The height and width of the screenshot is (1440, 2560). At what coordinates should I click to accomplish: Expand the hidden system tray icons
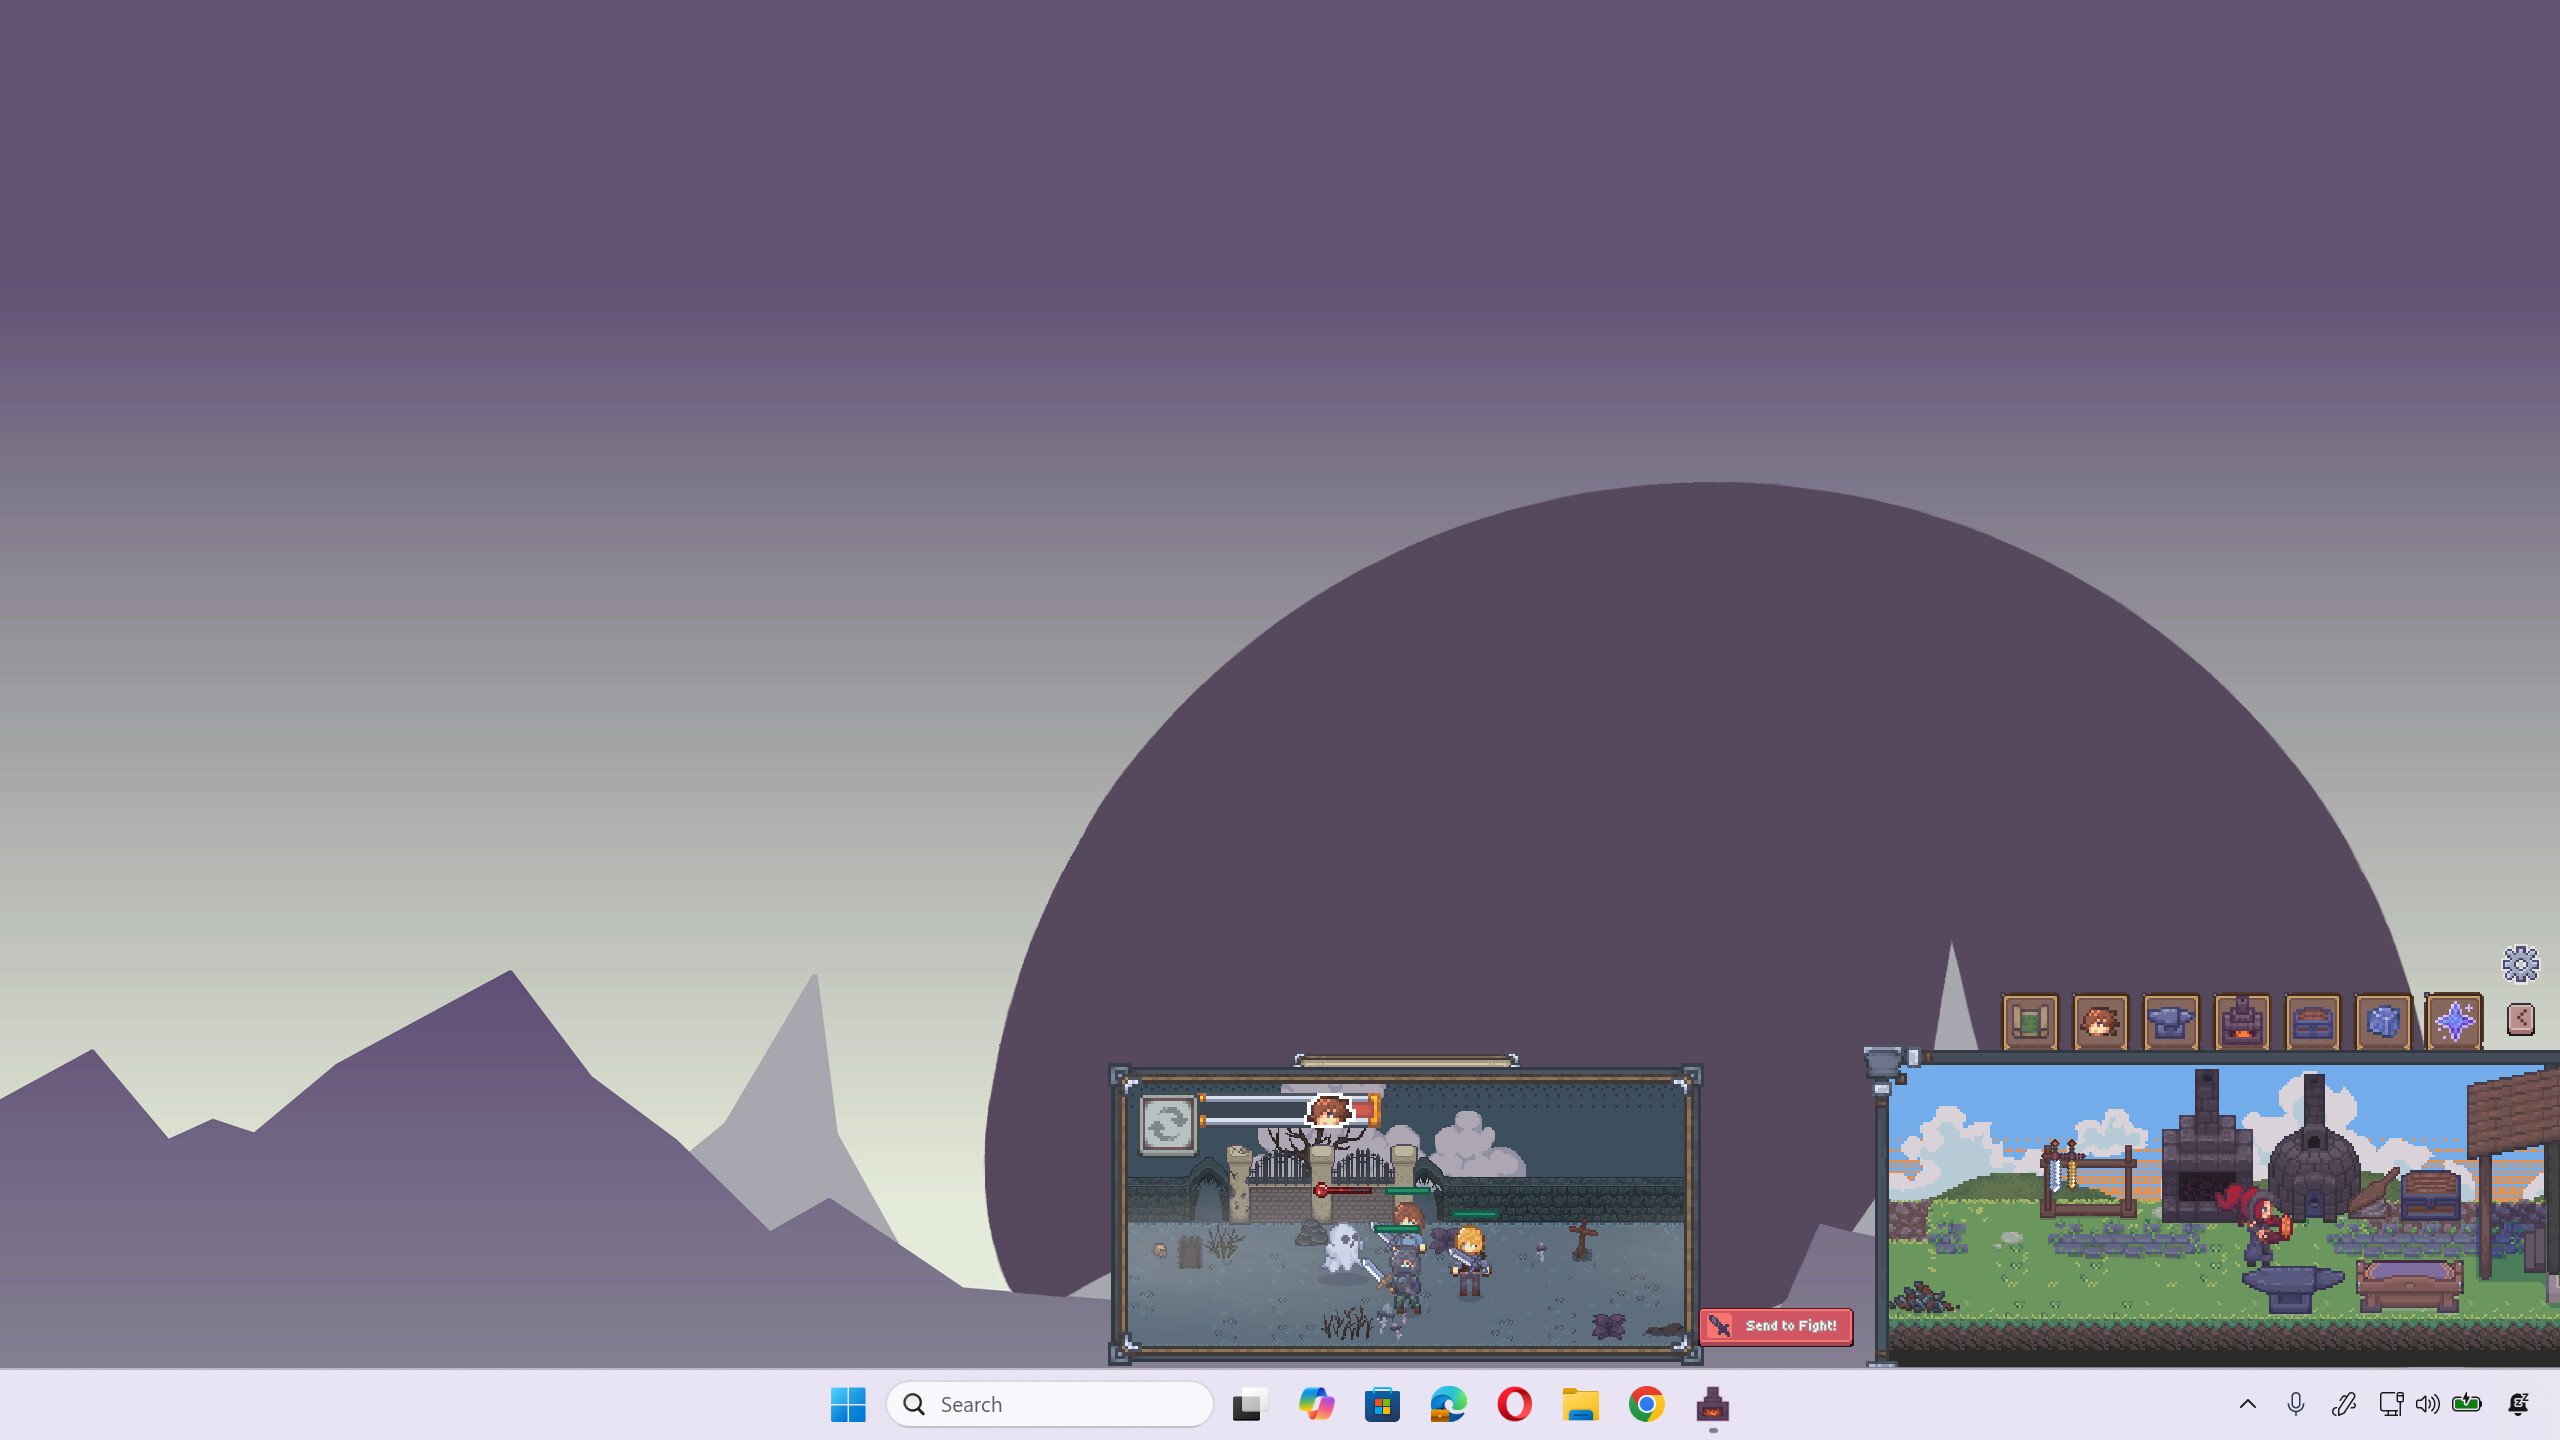click(x=2247, y=1404)
